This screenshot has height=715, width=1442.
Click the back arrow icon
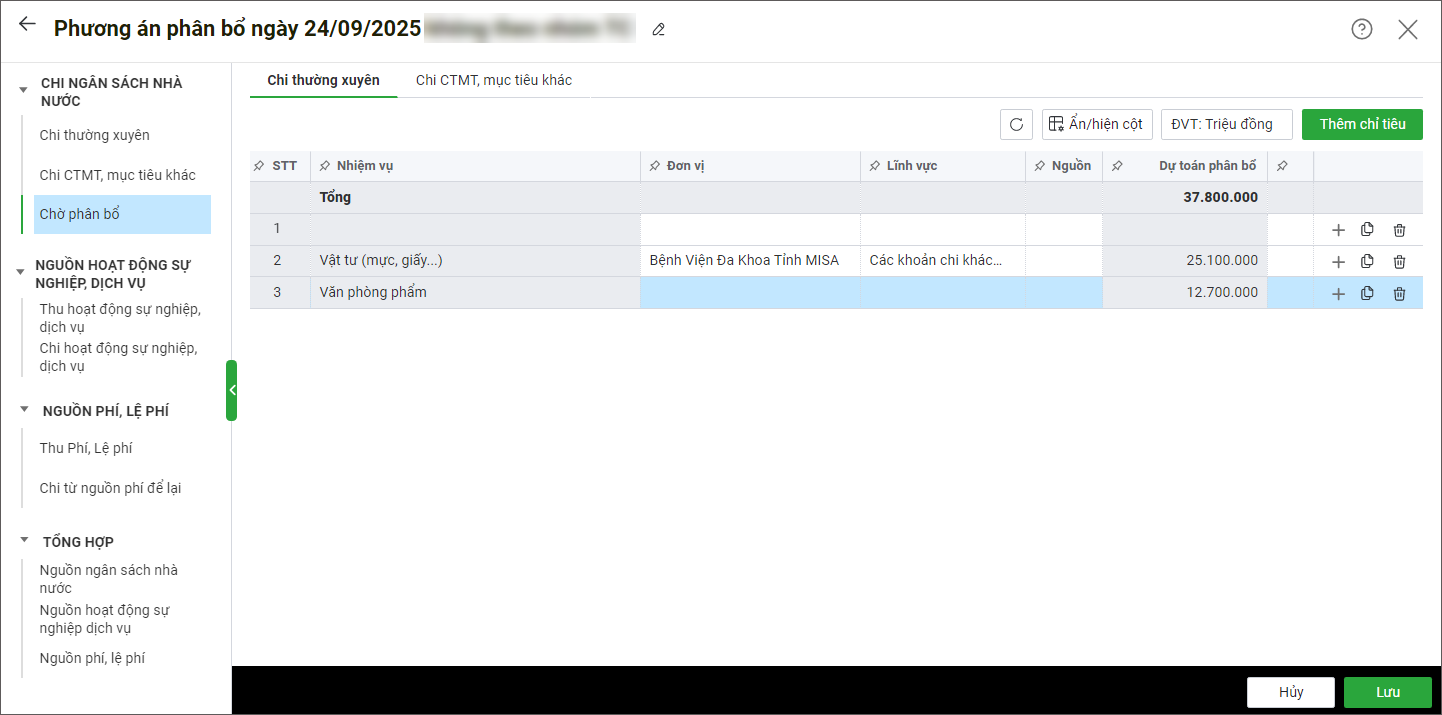click(x=27, y=26)
